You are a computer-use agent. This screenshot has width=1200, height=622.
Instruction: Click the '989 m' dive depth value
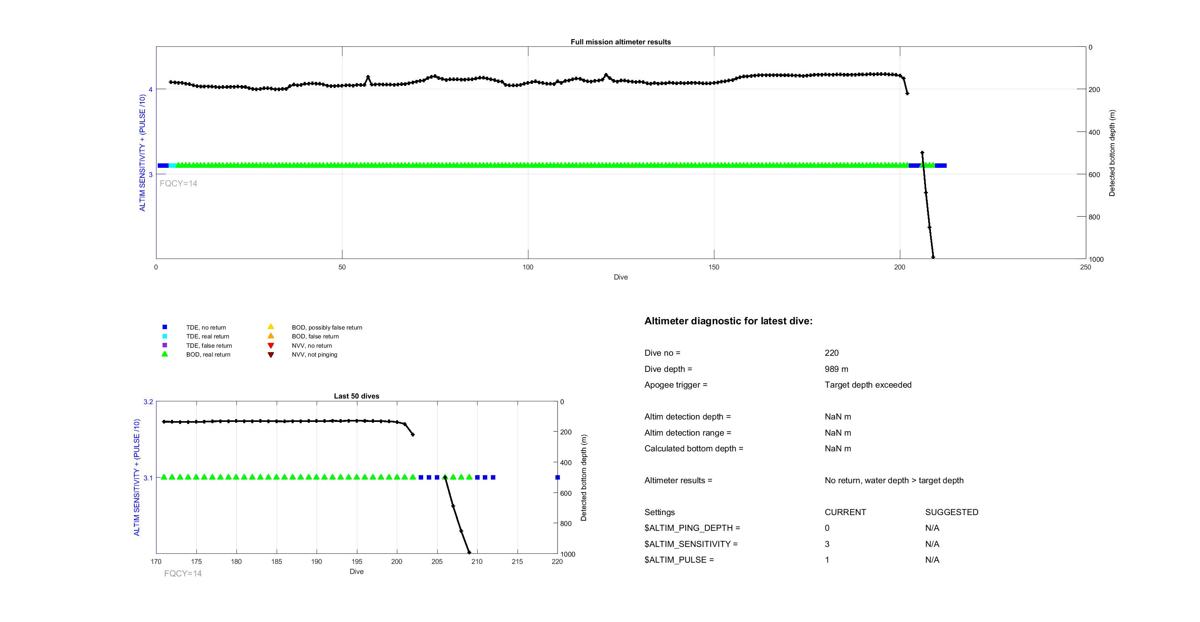(x=837, y=369)
